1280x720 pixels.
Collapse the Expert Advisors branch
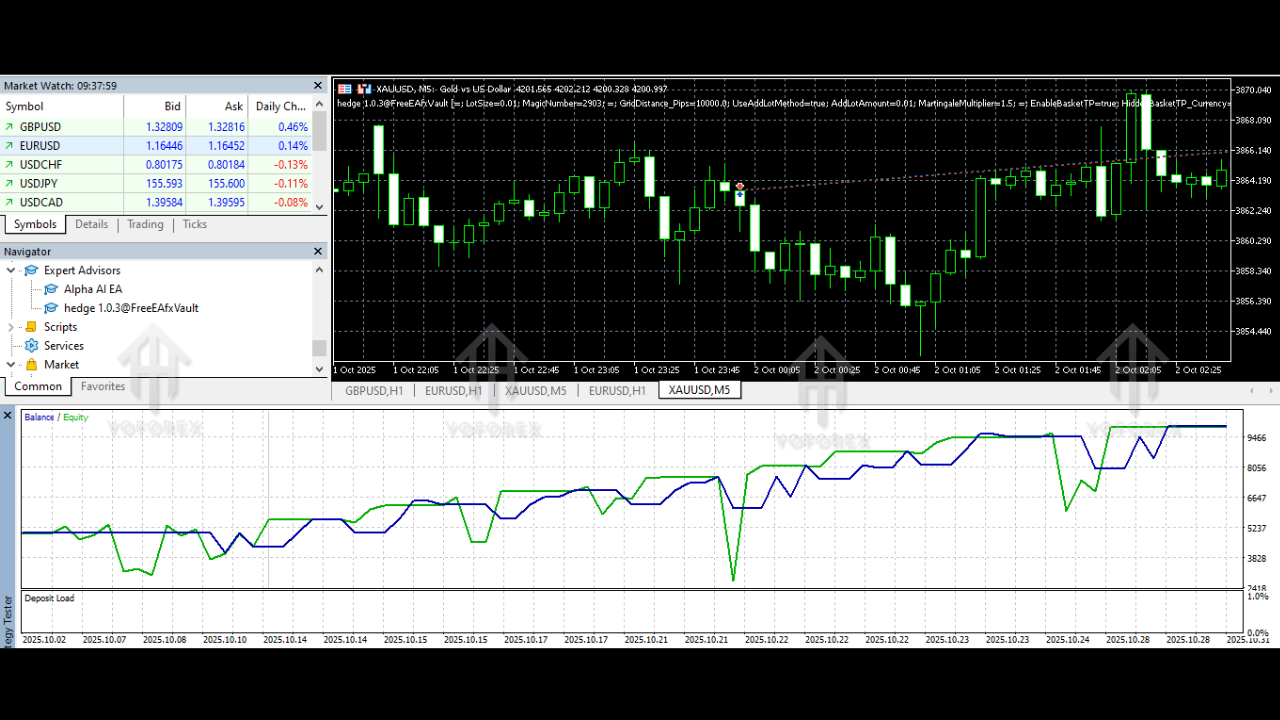click(x=10, y=270)
